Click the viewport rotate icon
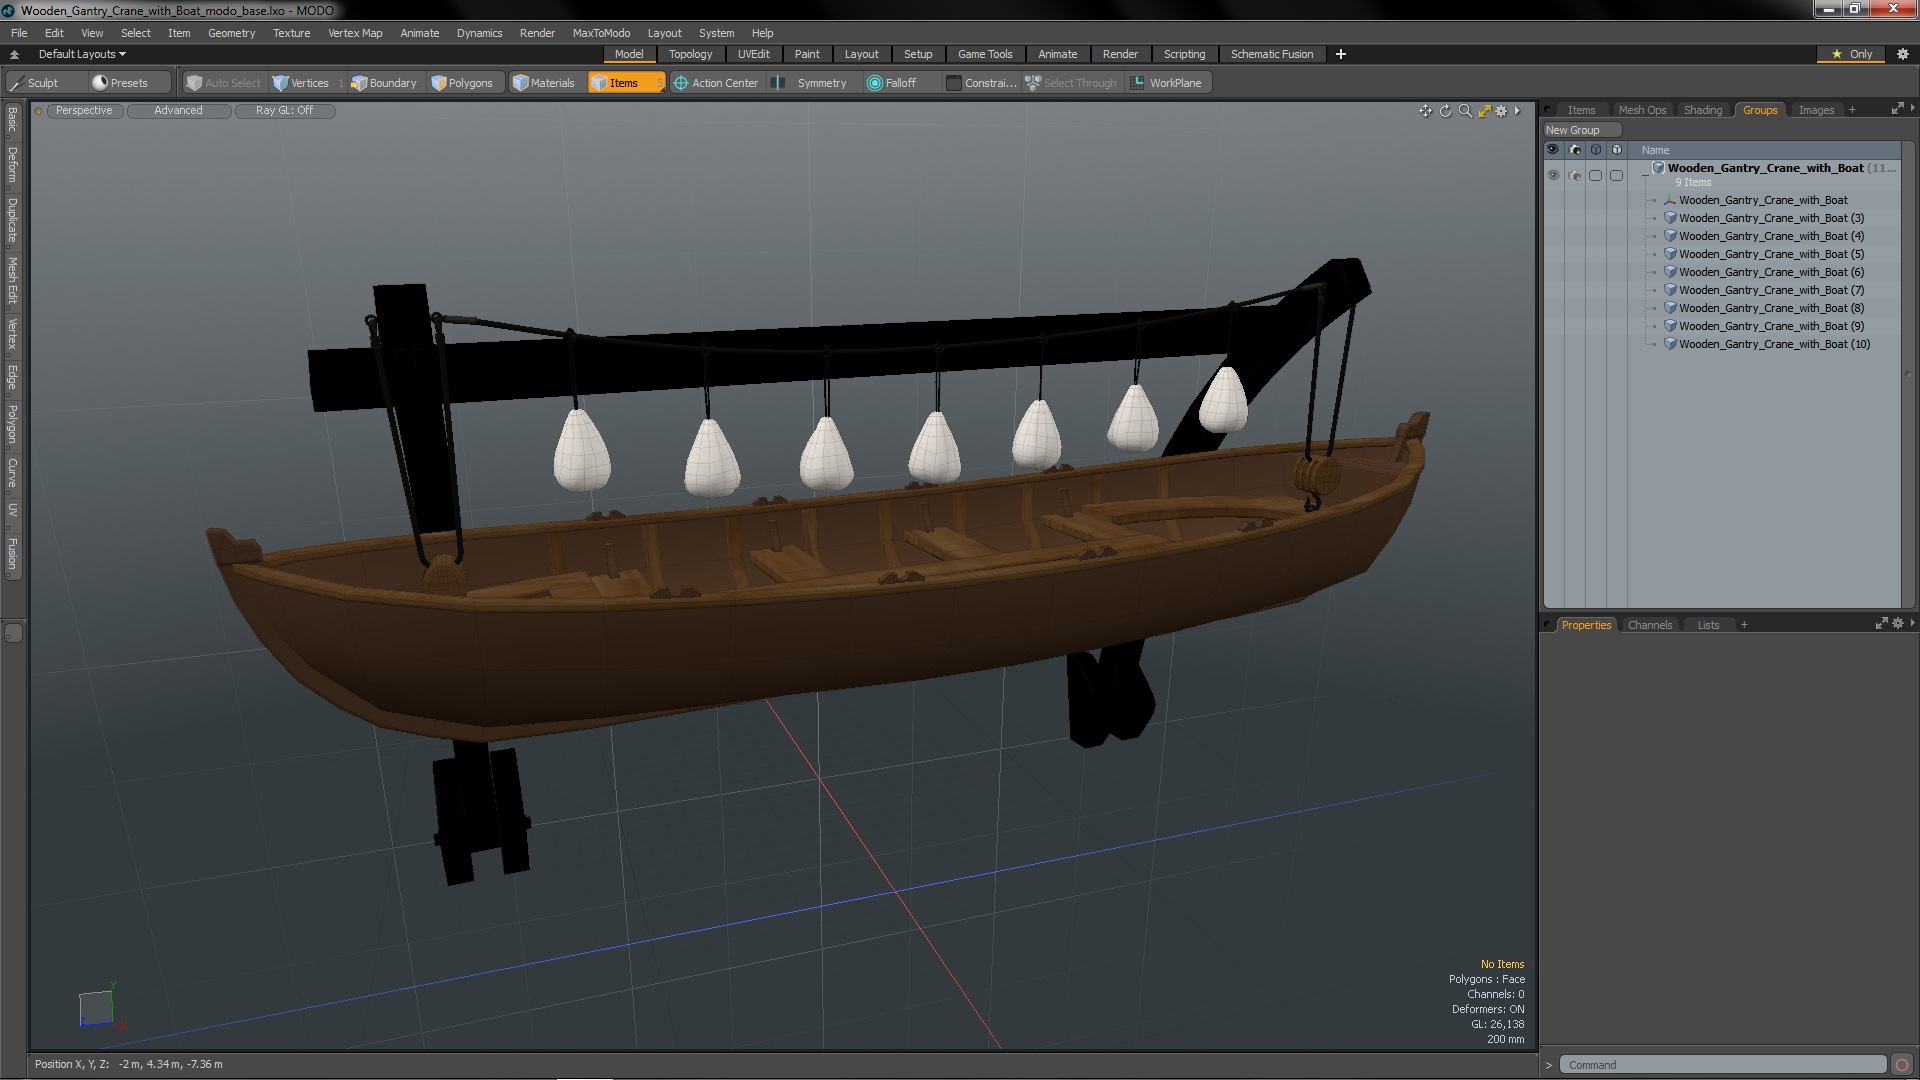 1445,111
